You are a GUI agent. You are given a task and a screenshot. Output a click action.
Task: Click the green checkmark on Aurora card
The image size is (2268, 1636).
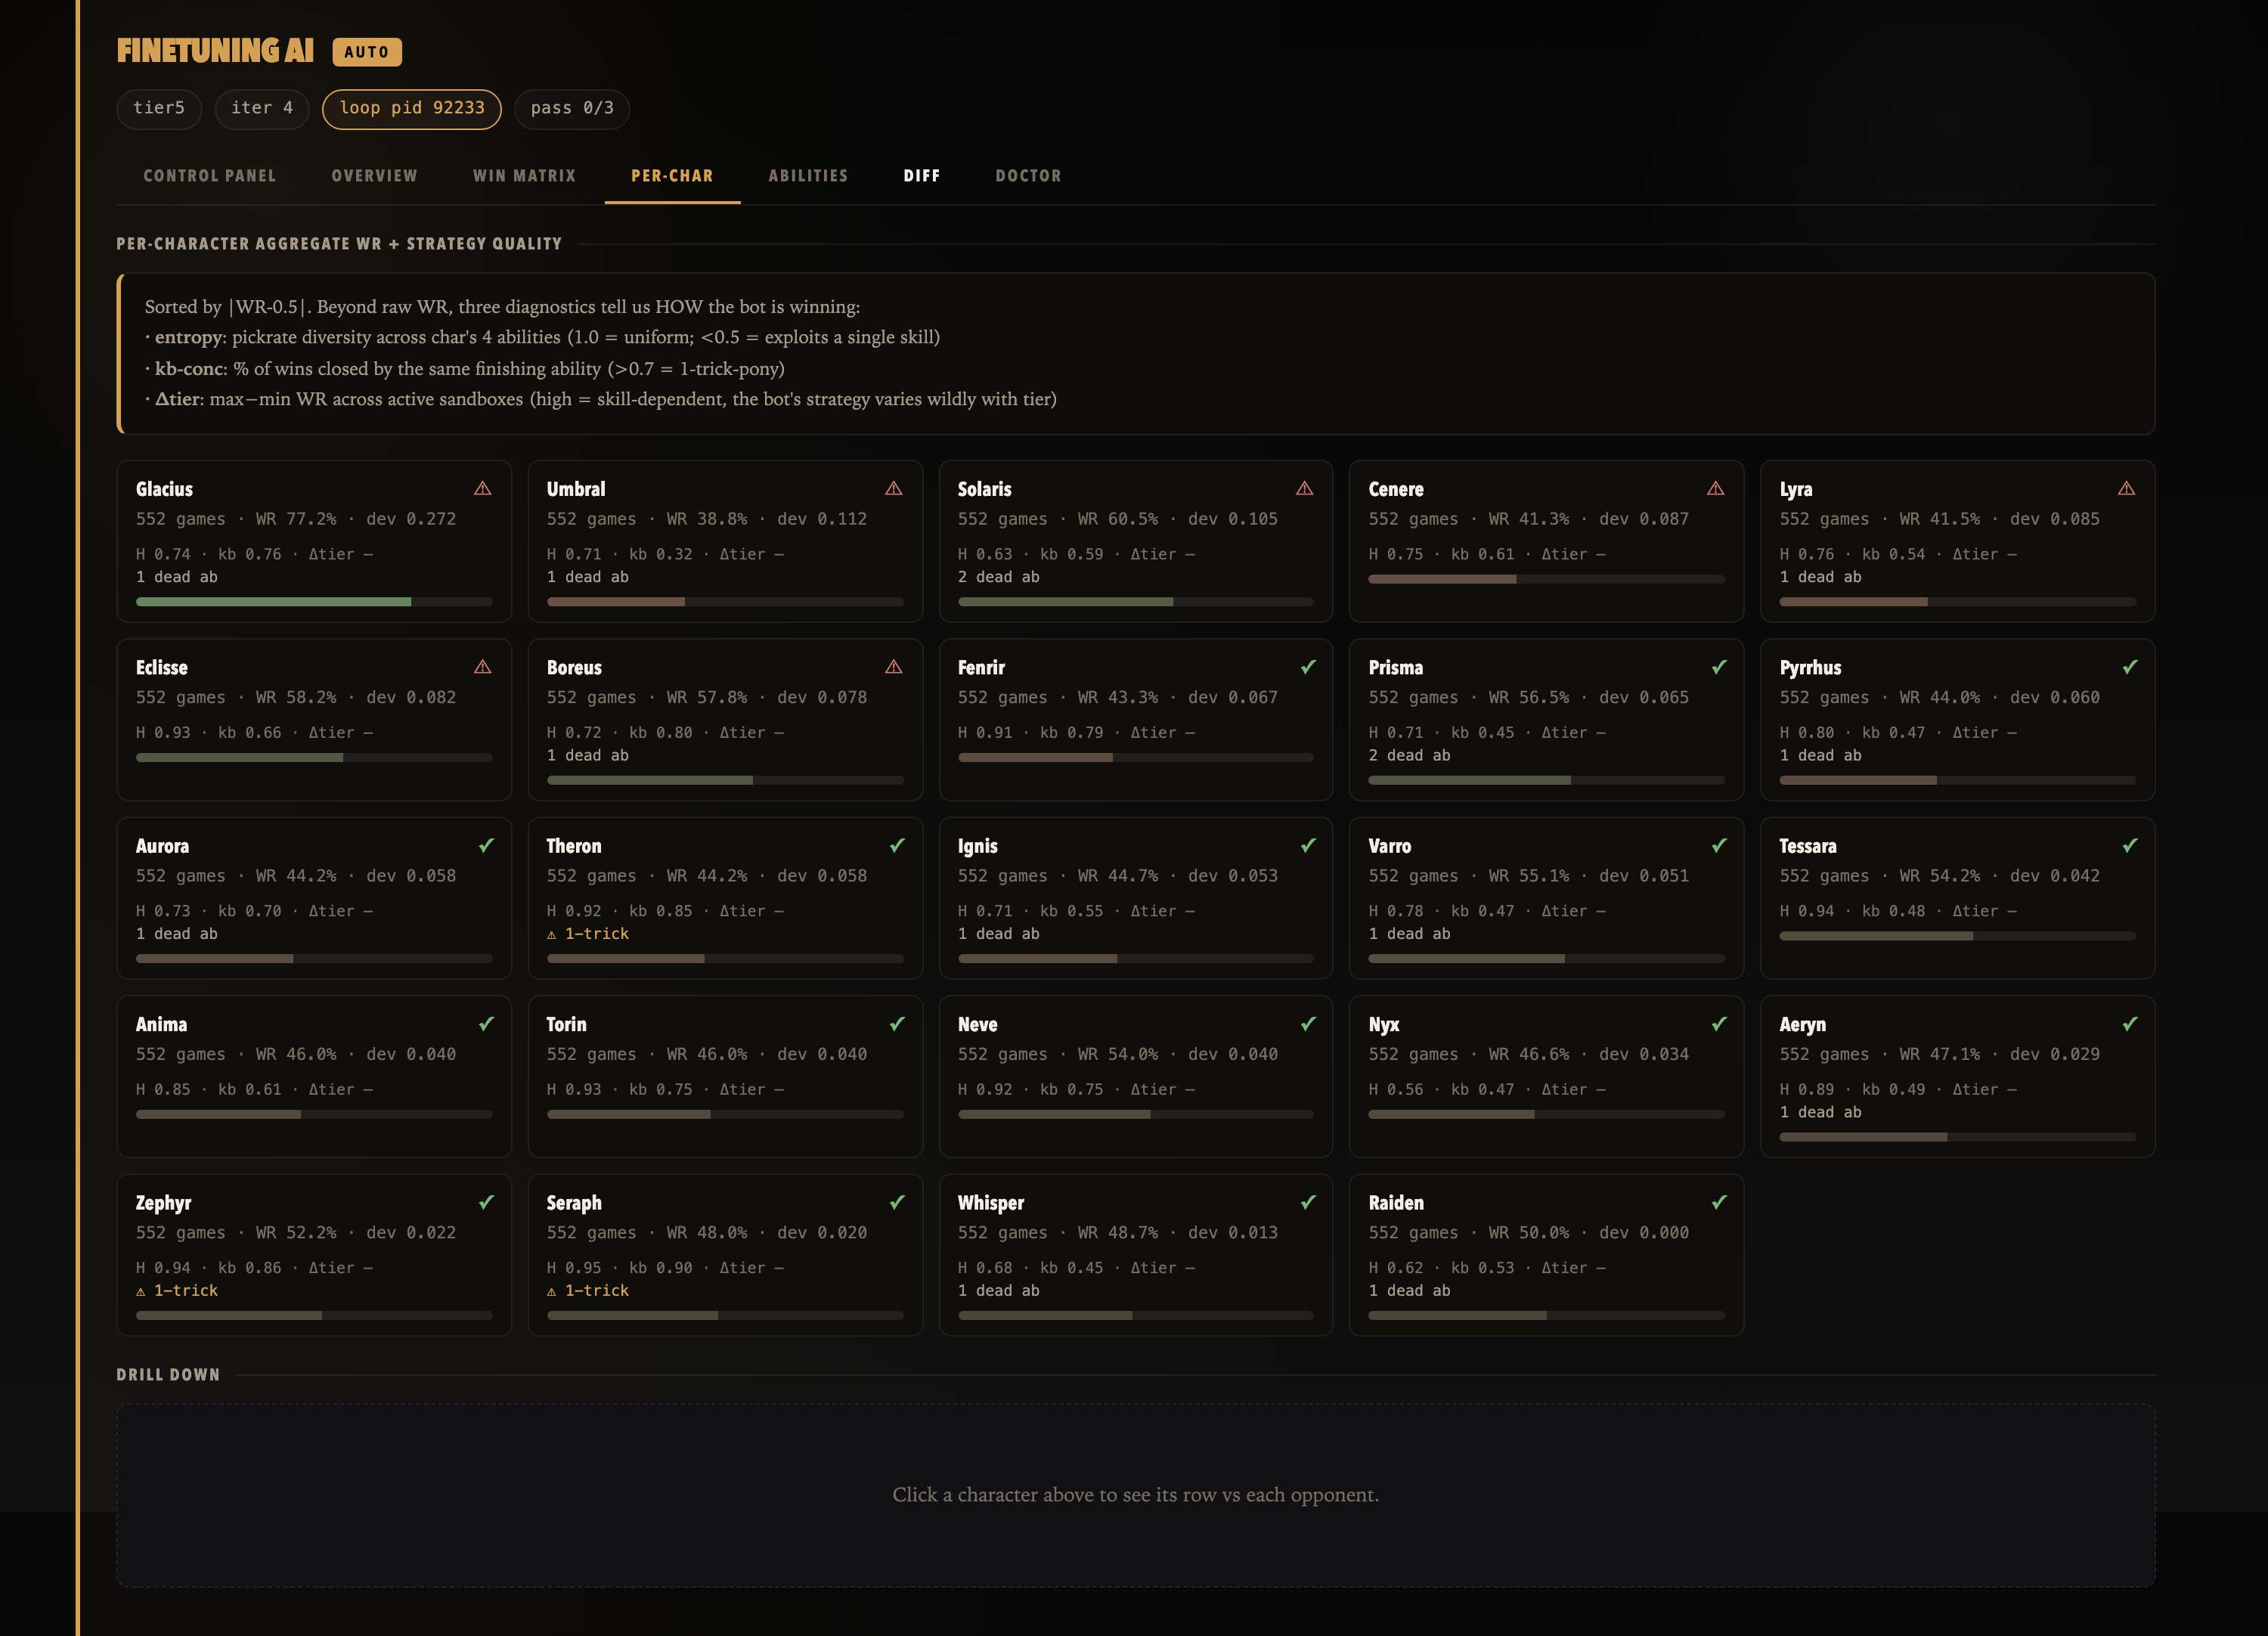[x=486, y=845]
